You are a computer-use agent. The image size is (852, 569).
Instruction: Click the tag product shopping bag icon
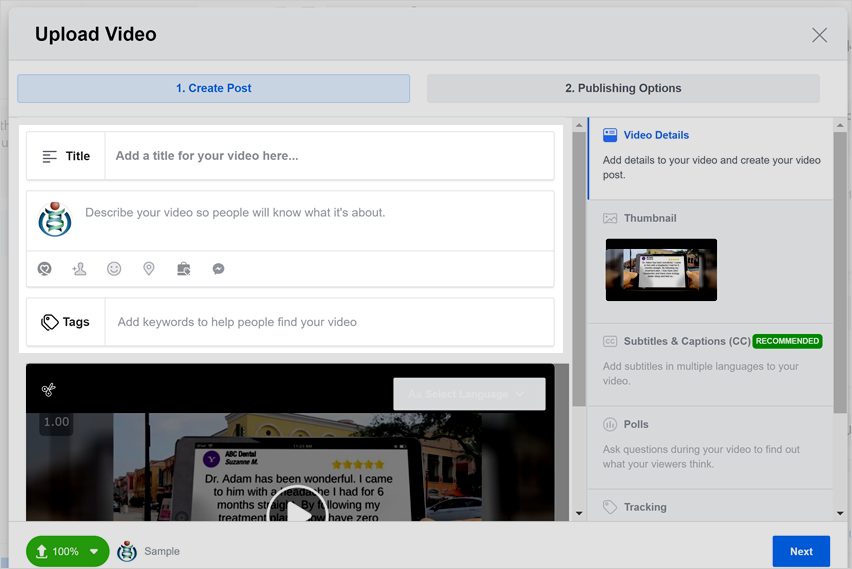pyautogui.click(x=183, y=269)
